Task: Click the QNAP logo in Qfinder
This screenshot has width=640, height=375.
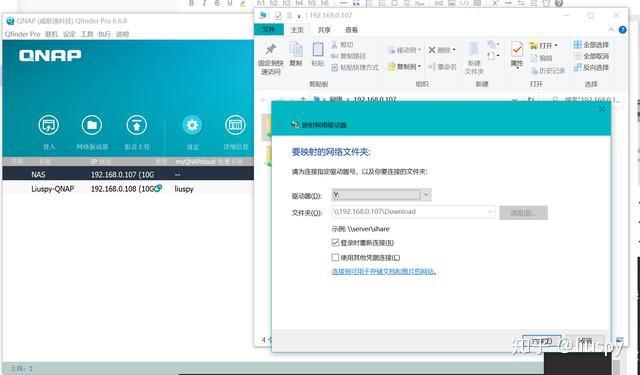Action: coord(50,55)
